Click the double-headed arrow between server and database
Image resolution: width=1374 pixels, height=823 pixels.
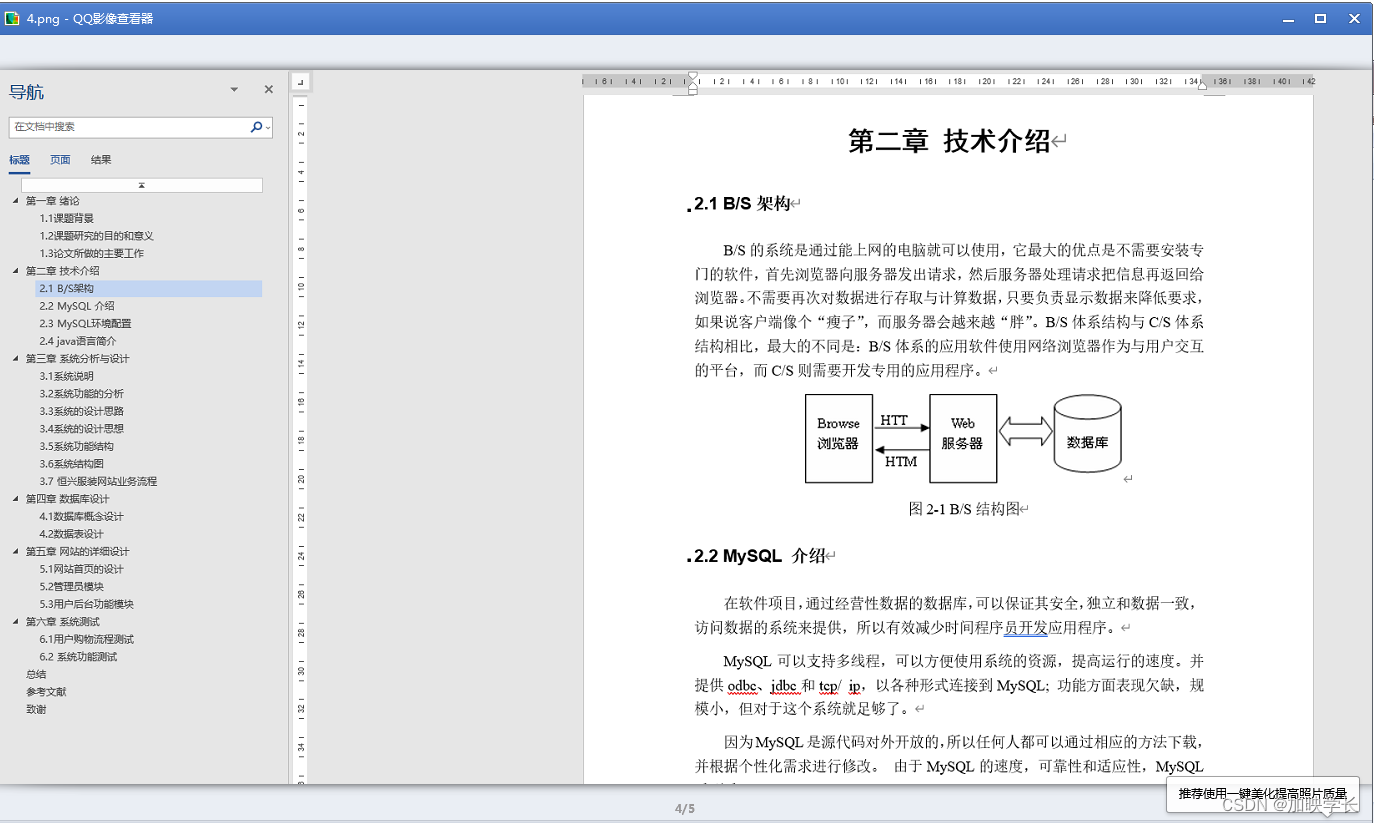pos(1026,431)
